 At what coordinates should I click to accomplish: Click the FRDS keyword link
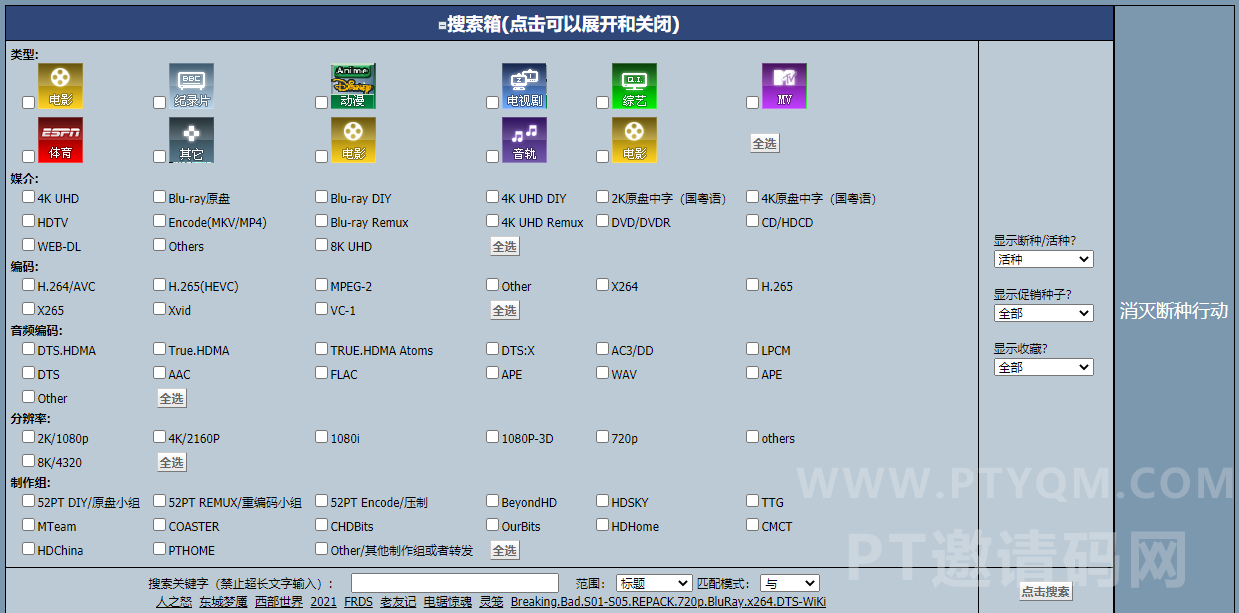click(x=358, y=602)
